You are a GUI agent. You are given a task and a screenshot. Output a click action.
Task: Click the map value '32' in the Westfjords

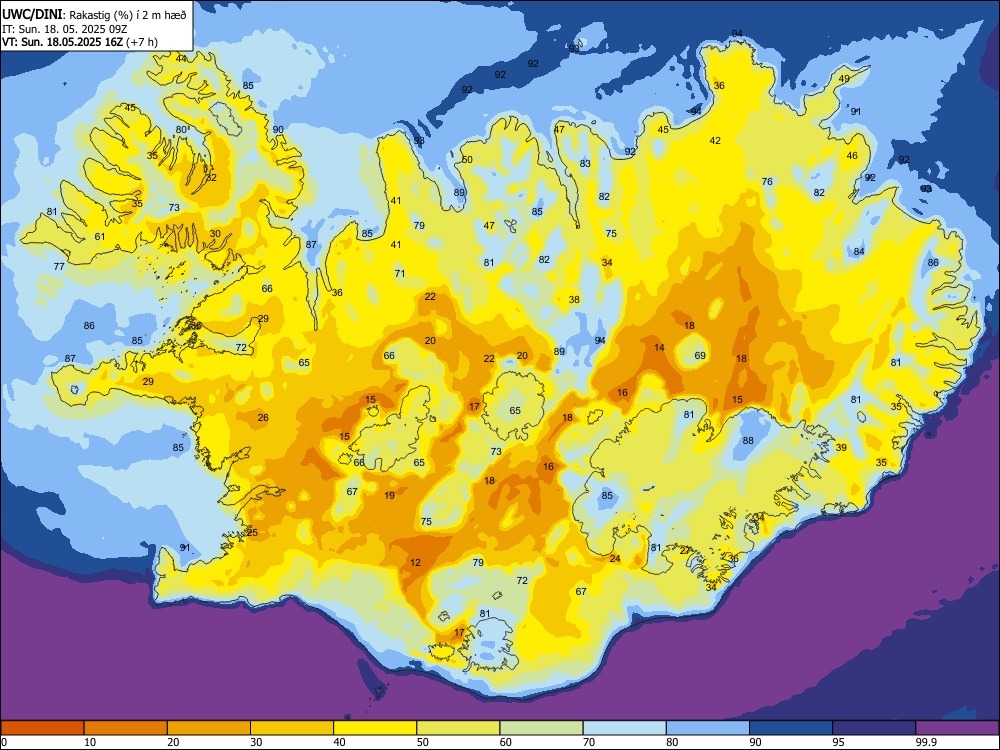[x=211, y=178]
